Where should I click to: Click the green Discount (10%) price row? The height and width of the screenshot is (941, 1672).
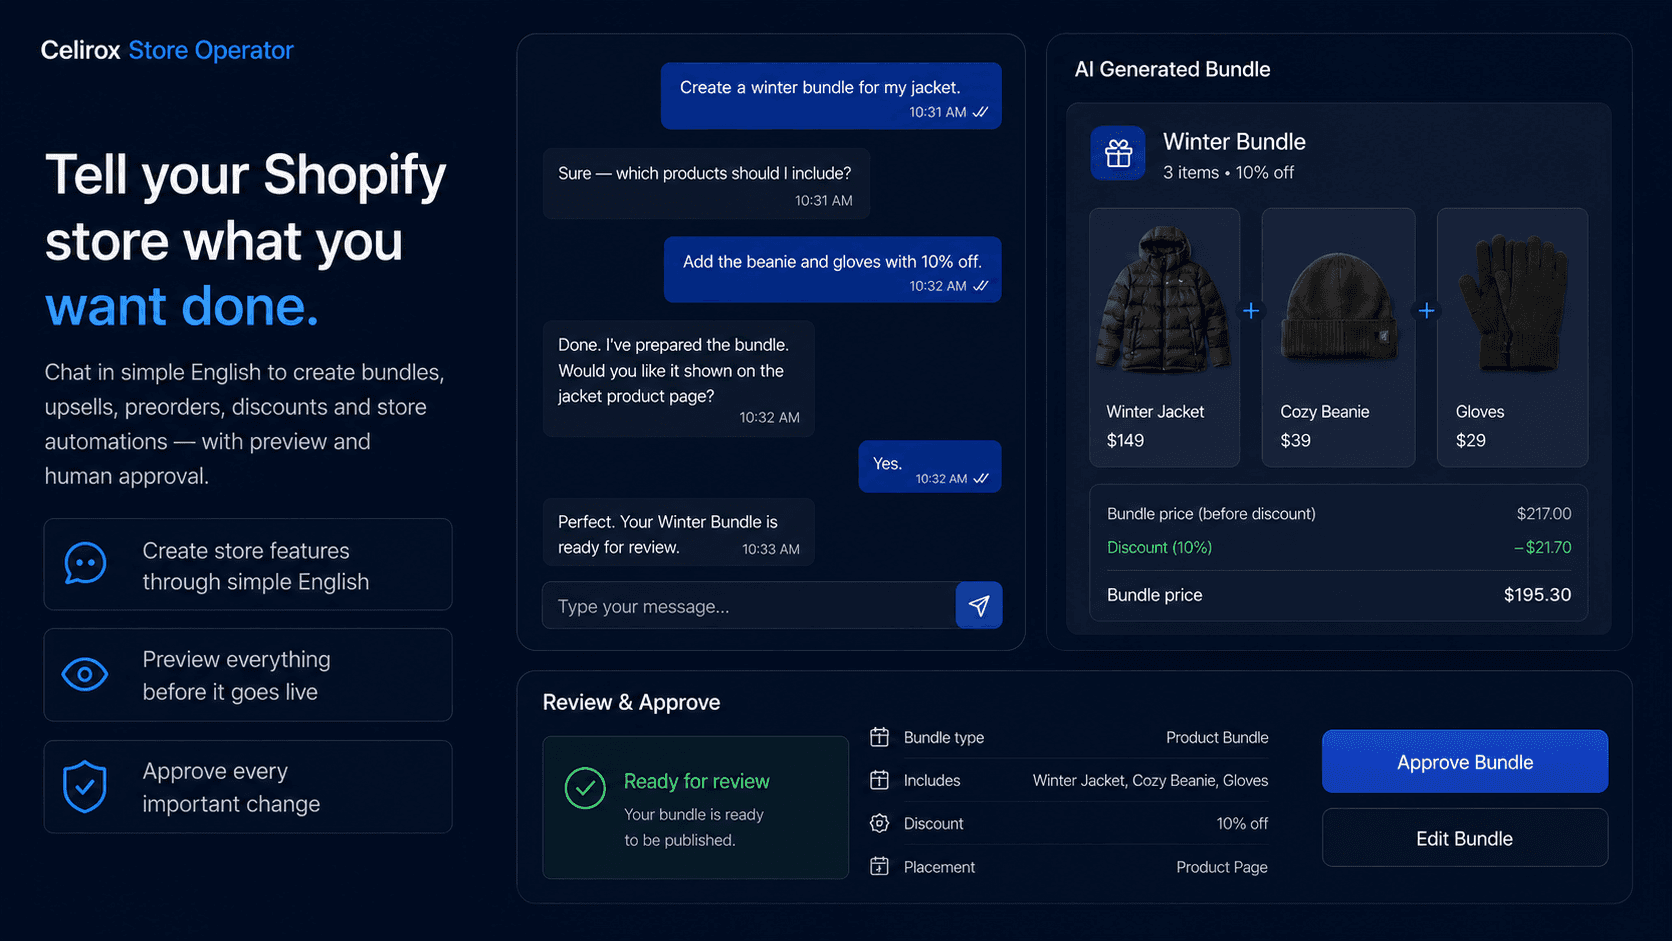pos(1339,547)
